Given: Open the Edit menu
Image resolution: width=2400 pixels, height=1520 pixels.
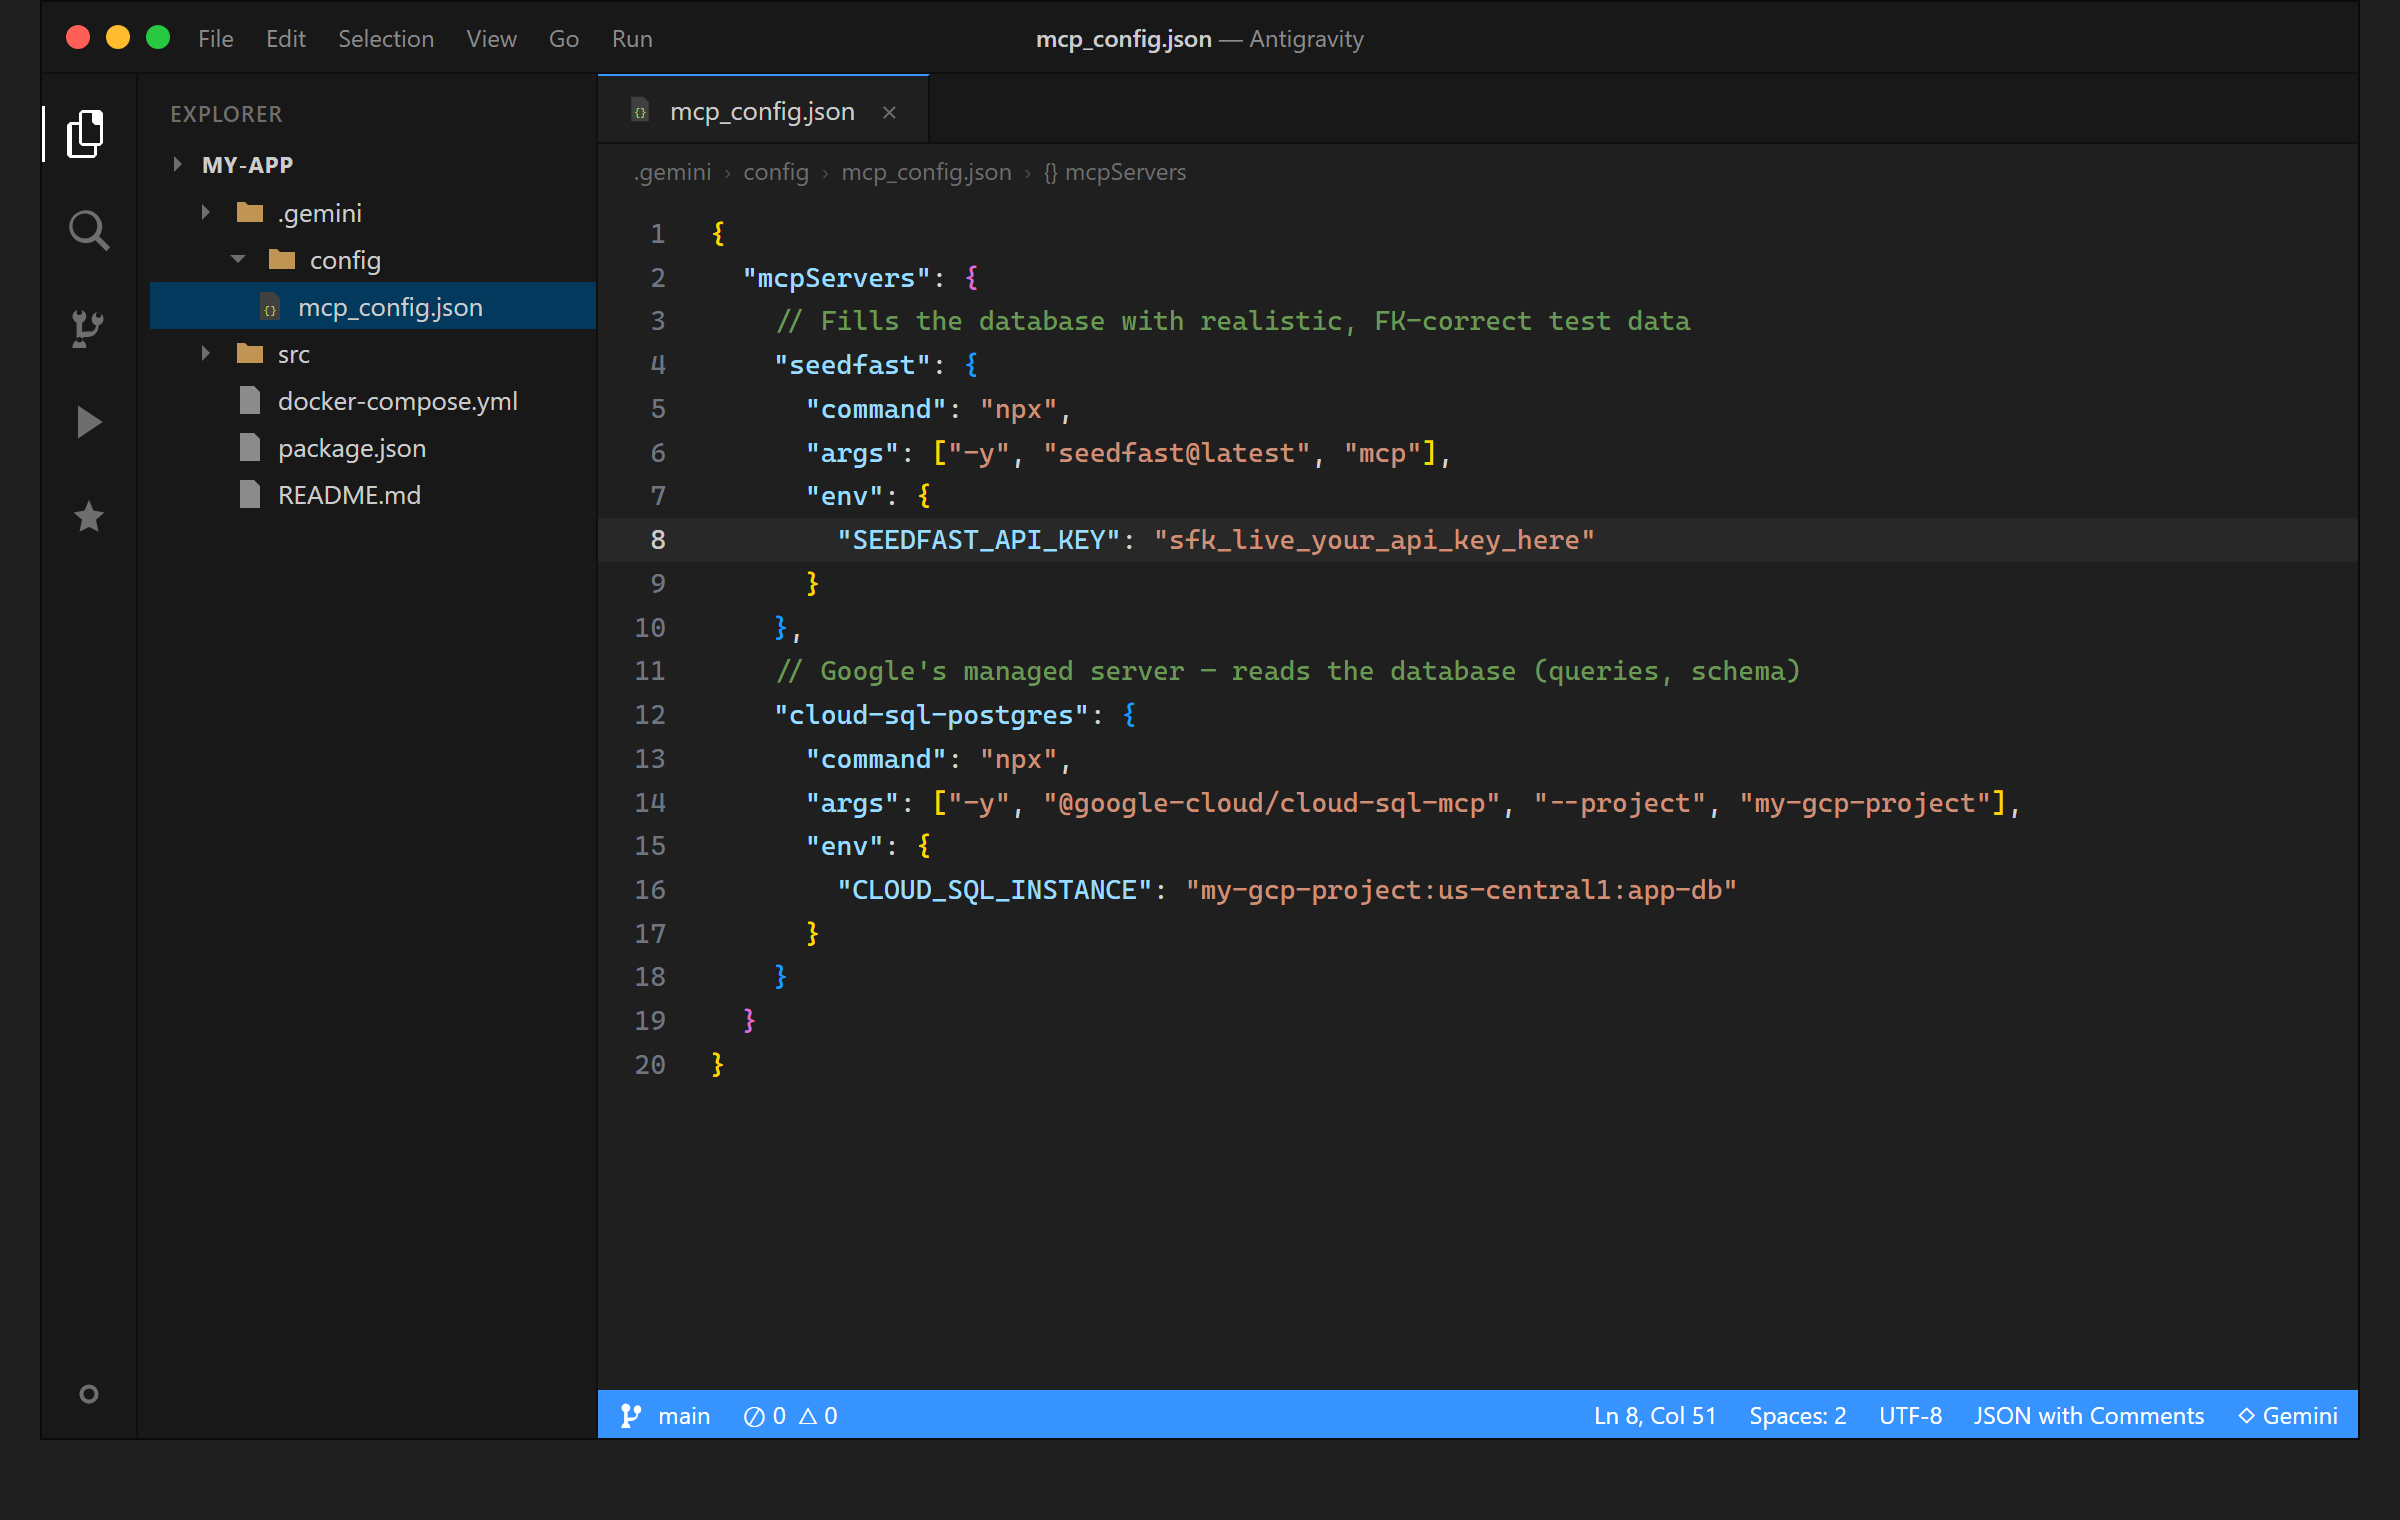Looking at the screenshot, I should tap(285, 39).
